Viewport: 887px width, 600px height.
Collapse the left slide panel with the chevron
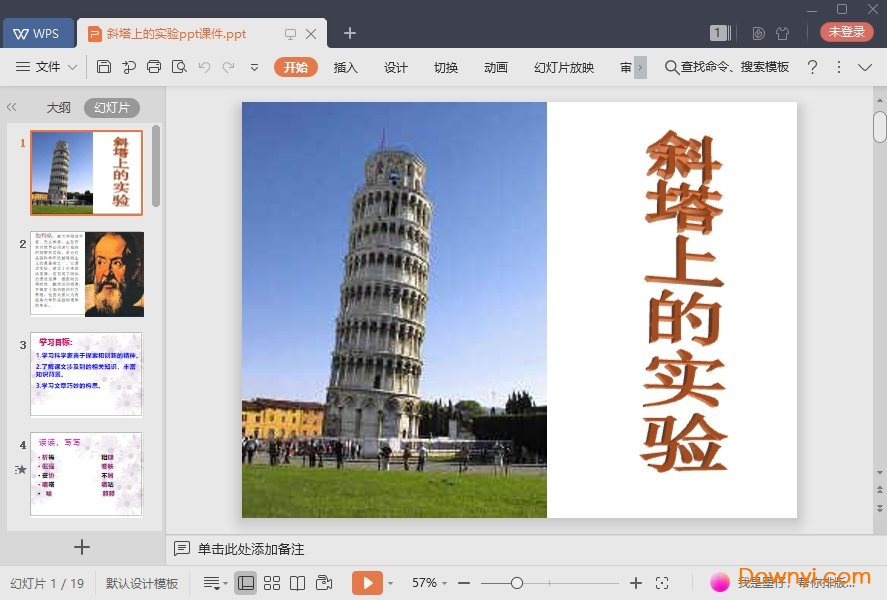tap(12, 107)
